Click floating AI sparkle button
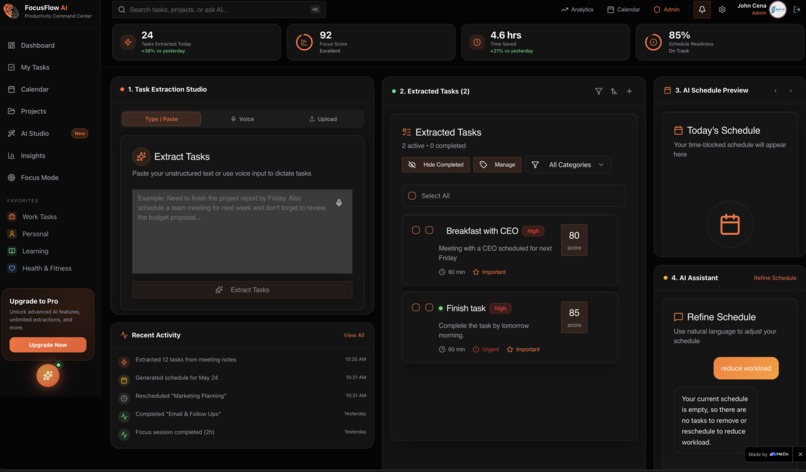806x472 pixels. coord(48,375)
